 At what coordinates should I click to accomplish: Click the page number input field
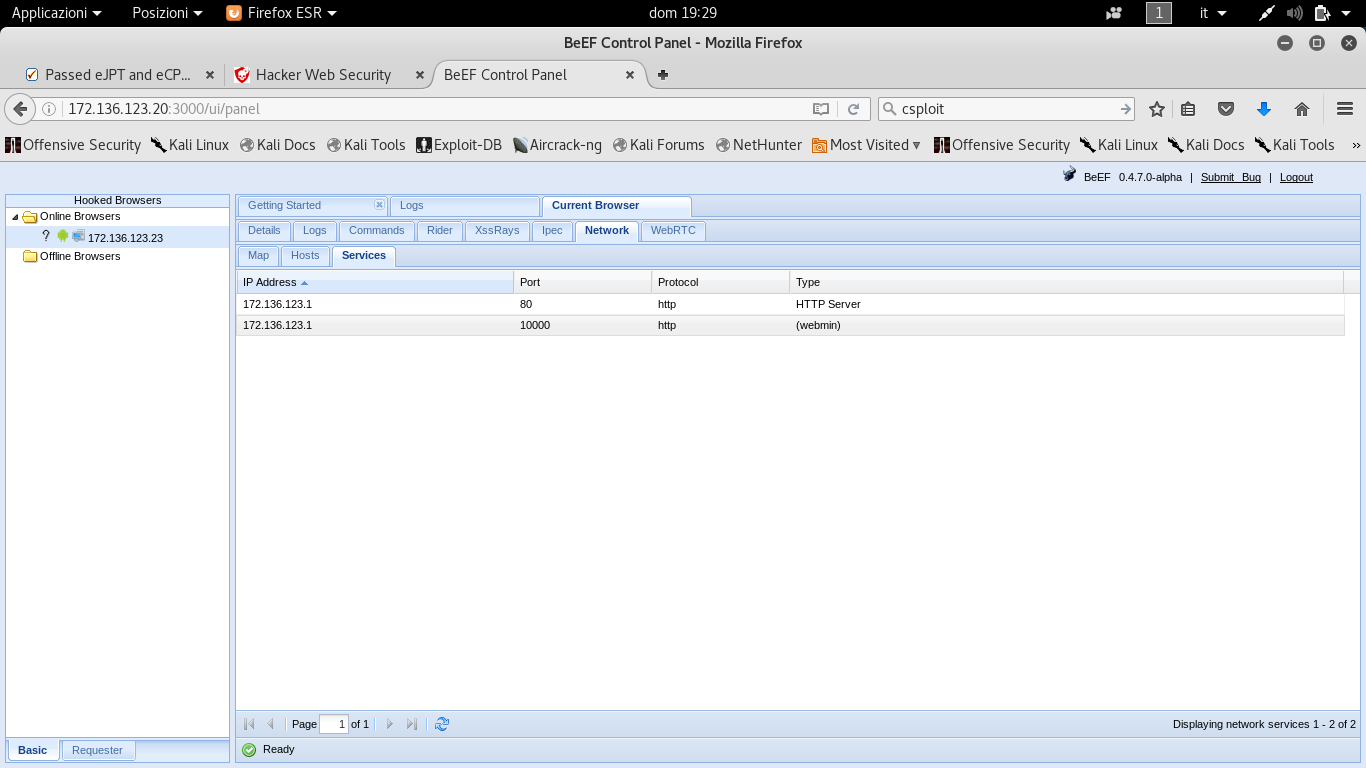pos(334,724)
